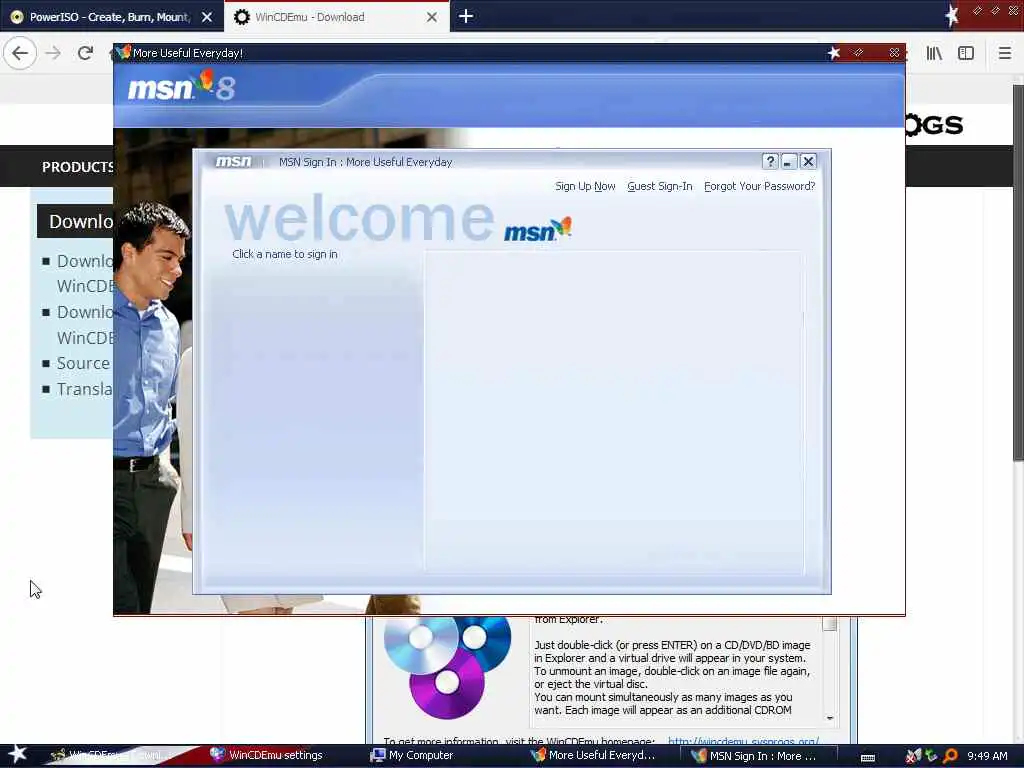Click the star icon in Firefox title bar
This screenshot has width=1024, height=768.
click(x=952, y=14)
